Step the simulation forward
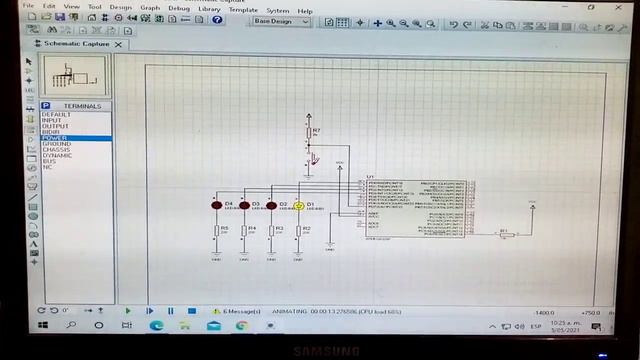 coord(149,311)
